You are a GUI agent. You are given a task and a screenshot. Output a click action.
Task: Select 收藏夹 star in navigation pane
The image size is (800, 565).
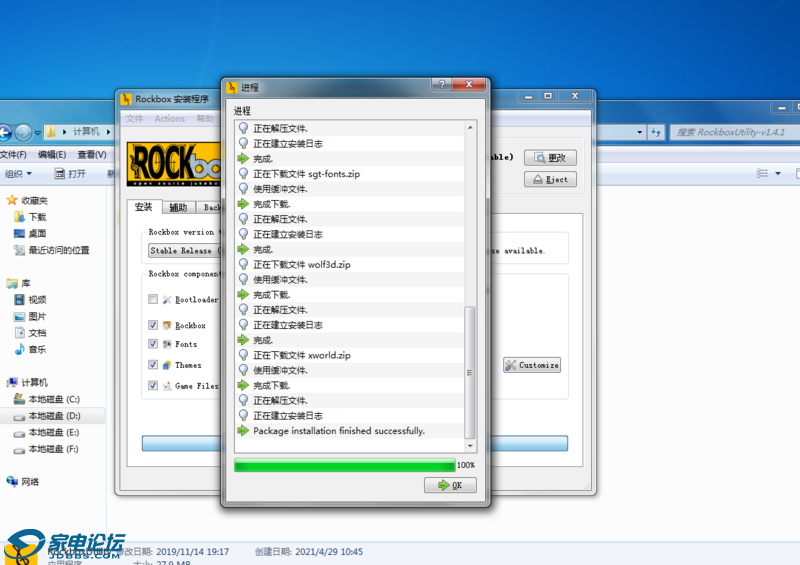[x=12, y=200]
